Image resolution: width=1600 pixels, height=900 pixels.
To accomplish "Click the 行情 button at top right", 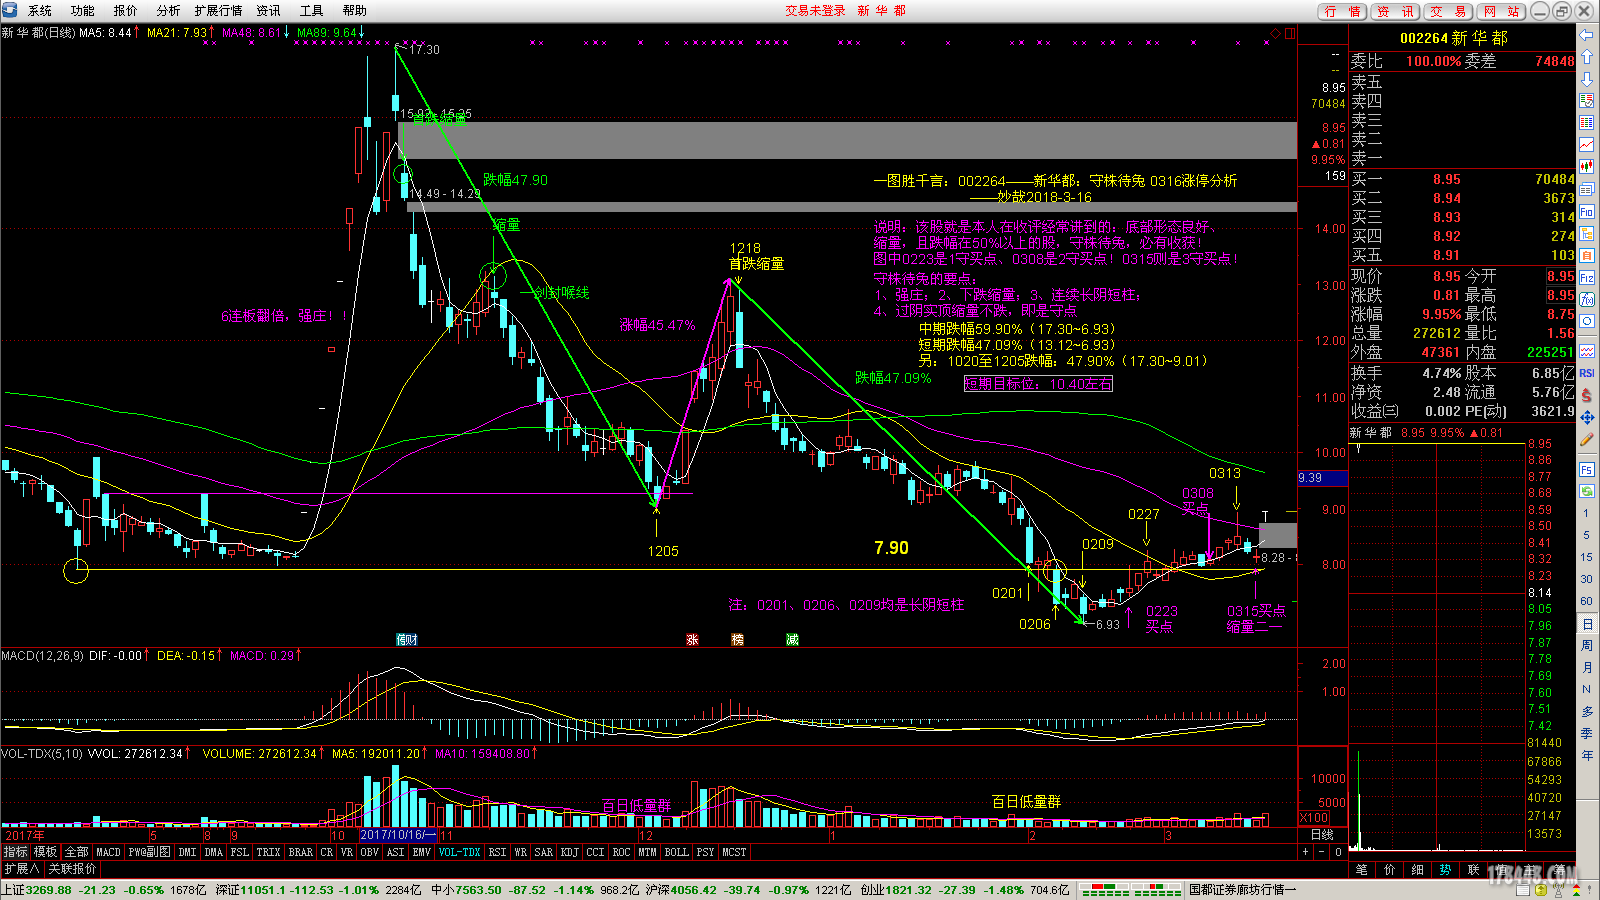I will pyautogui.click(x=1342, y=11).
